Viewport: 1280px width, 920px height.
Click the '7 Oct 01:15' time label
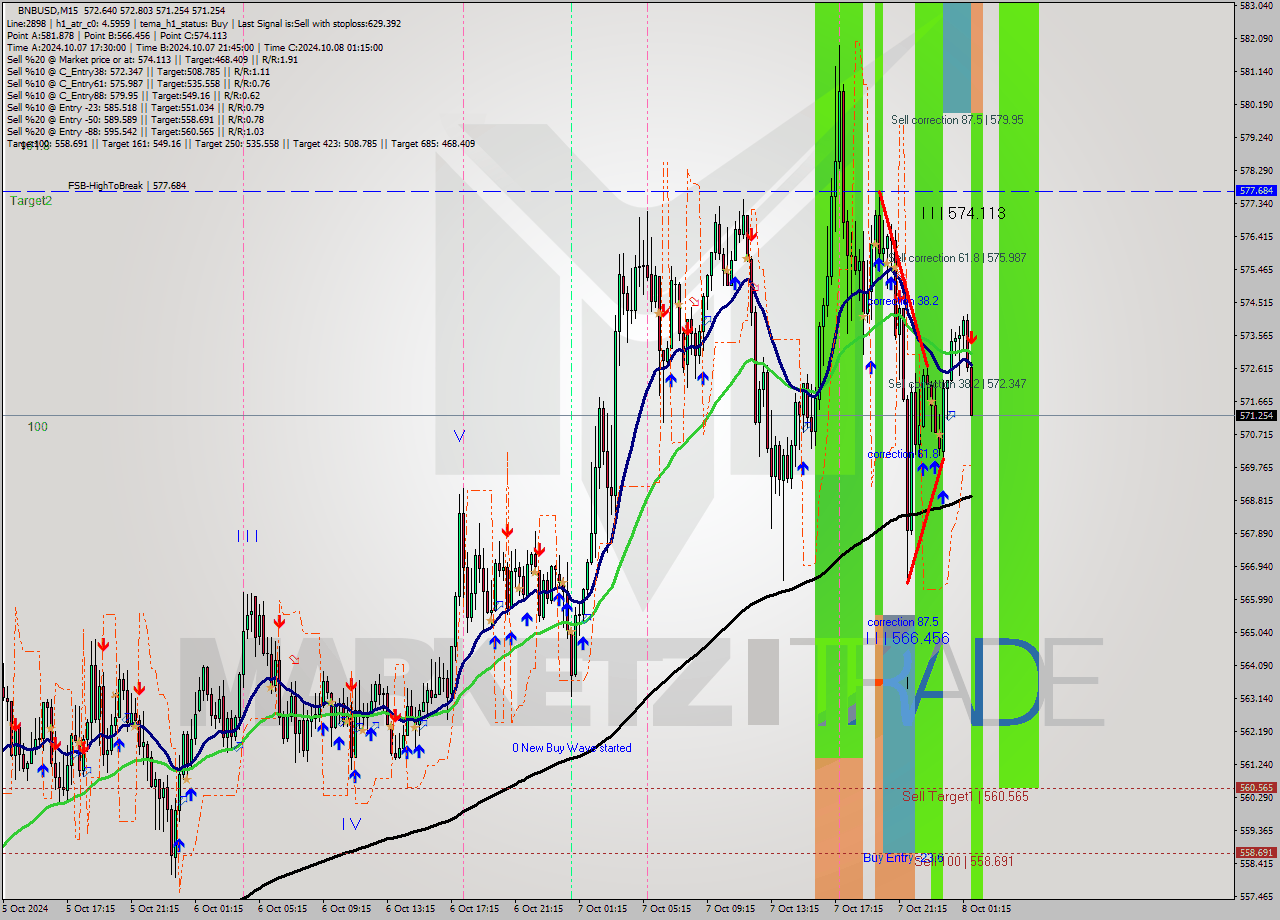[602, 909]
